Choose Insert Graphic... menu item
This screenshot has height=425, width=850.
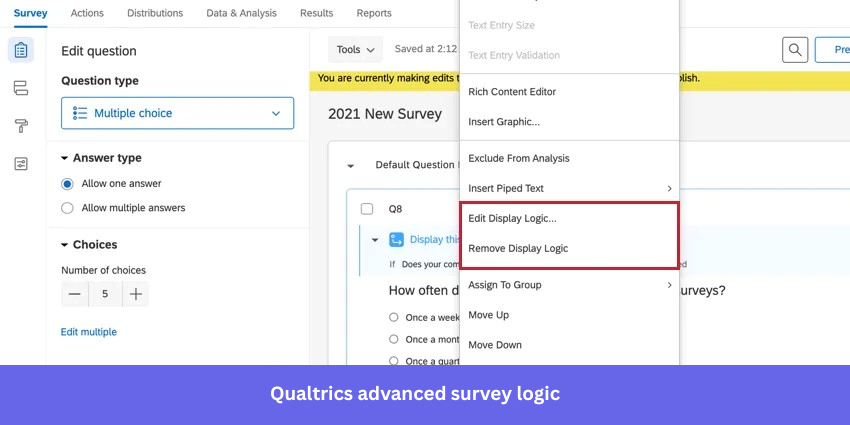click(x=569, y=121)
